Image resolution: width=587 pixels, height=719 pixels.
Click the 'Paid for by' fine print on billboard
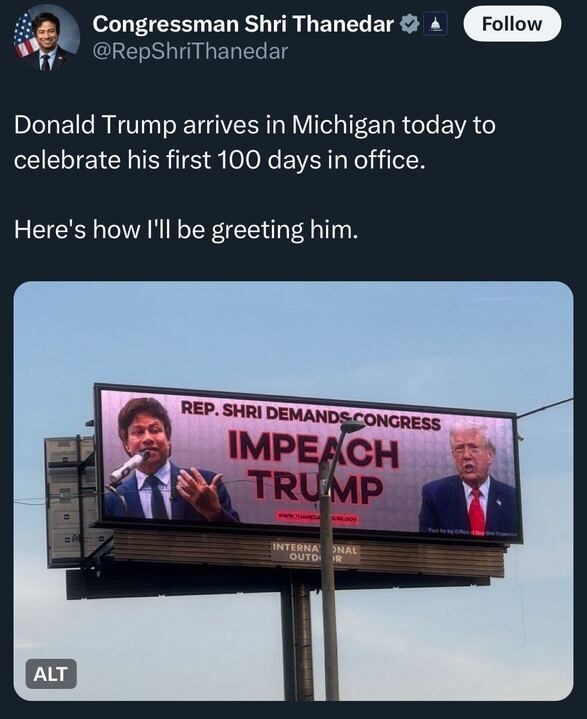472,533
